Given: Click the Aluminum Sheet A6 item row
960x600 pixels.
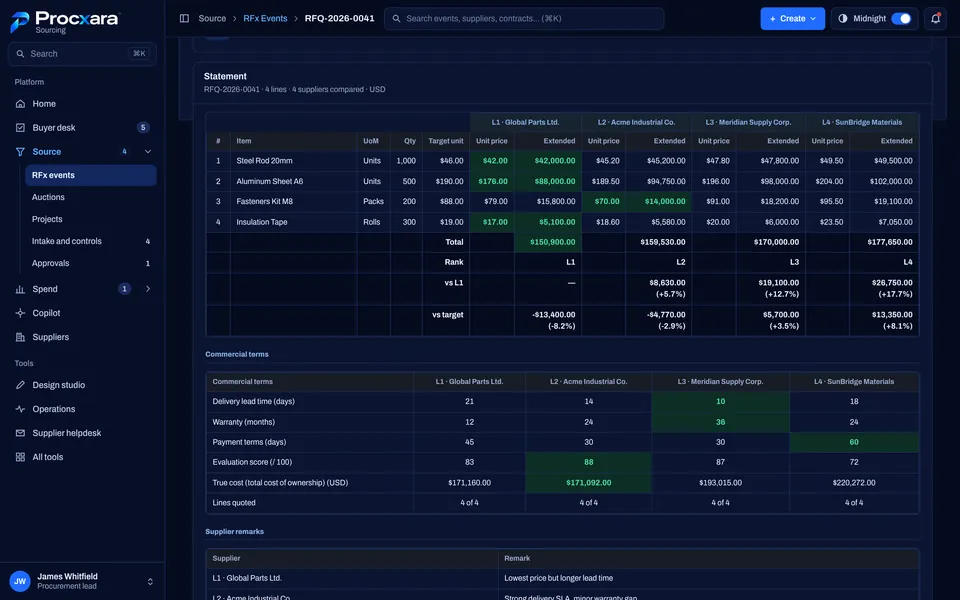Looking at the screenshot, I should click(x=562, y=181).
